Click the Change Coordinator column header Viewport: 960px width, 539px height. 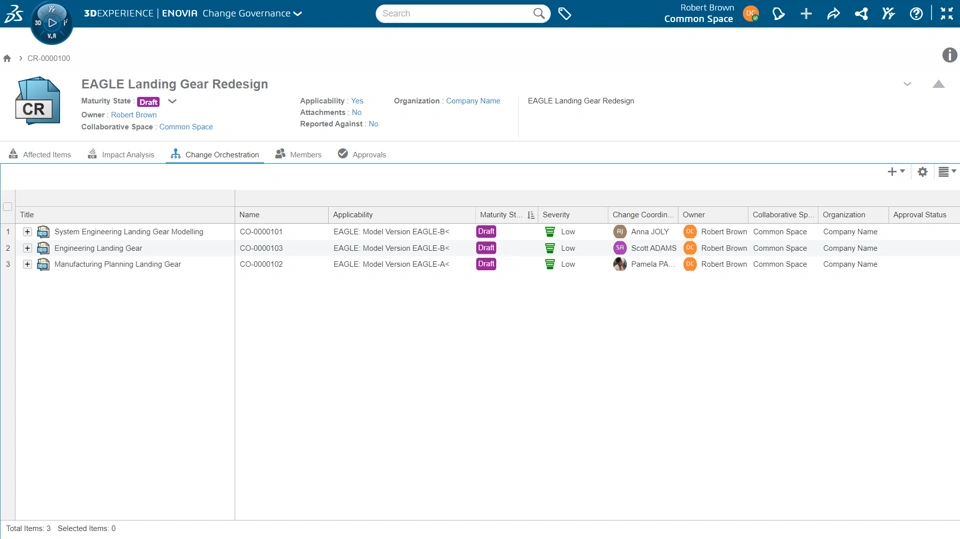pos(643,215)
